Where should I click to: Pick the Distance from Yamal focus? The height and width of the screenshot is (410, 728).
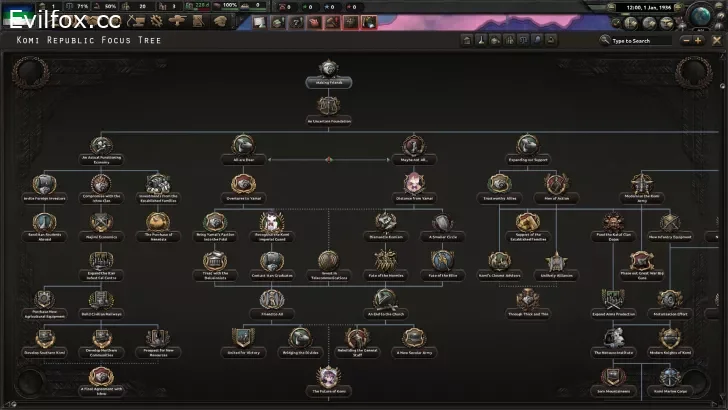413,185
